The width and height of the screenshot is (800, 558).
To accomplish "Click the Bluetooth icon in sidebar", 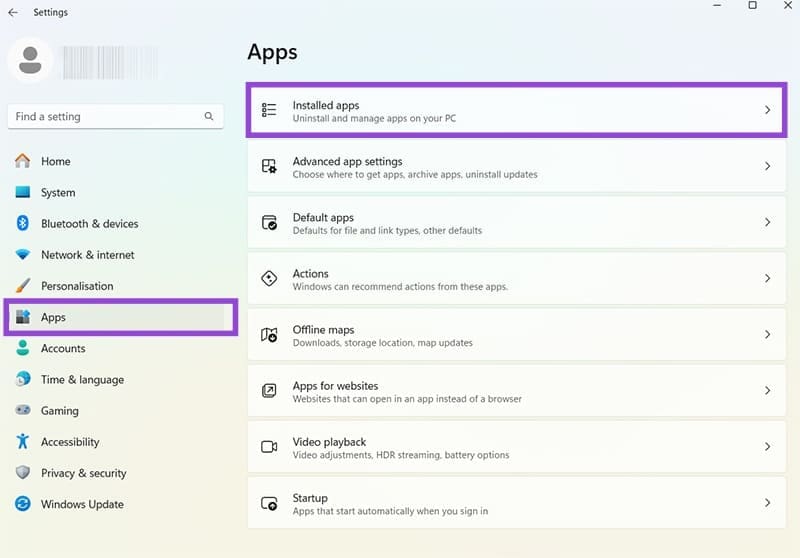I will click(x=22, y=223).
